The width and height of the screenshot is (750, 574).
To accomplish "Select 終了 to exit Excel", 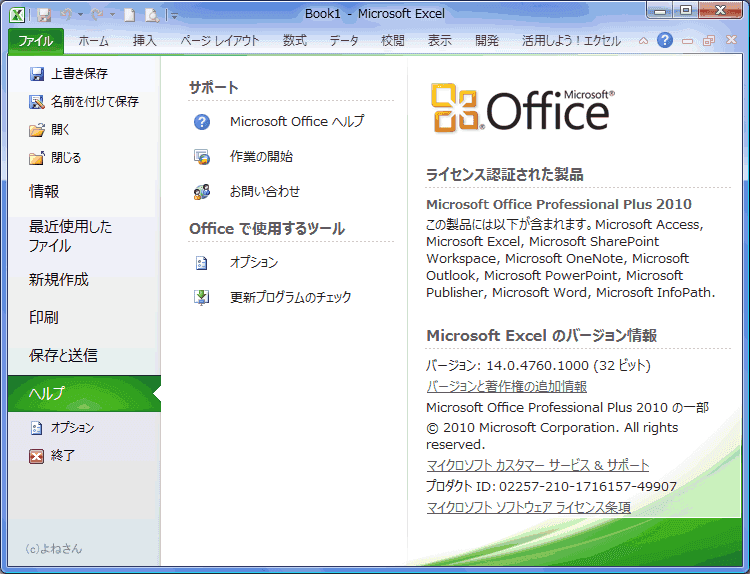I will point(63,456).
